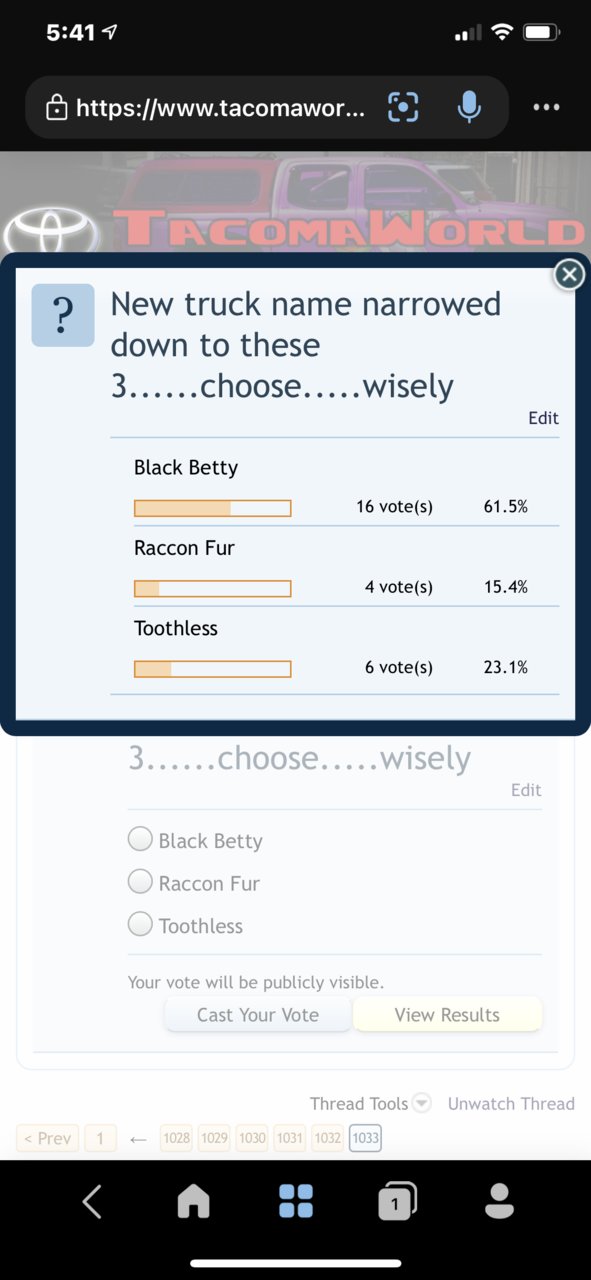591x1280 pixels.
Task: Tap the QR scan icon in address bar
Action: 402,107
